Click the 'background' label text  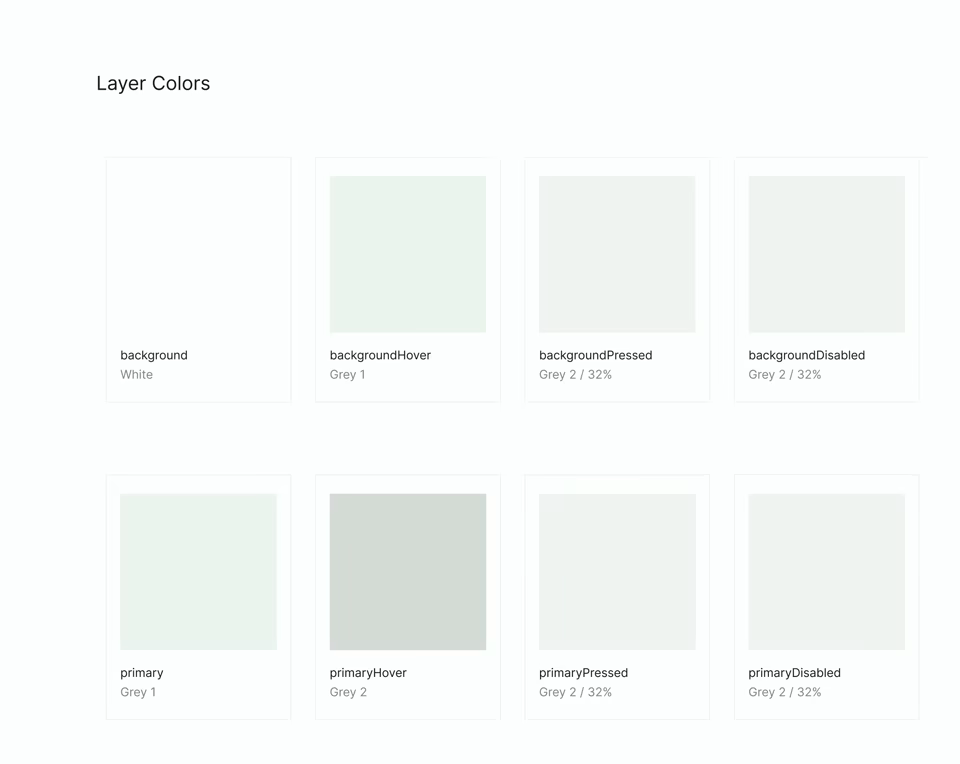click(x=154, y=355)
